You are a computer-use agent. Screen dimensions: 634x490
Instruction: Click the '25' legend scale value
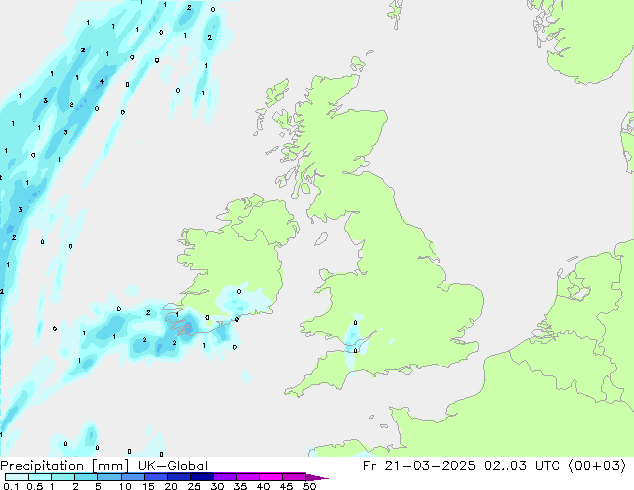click(194, 486)
